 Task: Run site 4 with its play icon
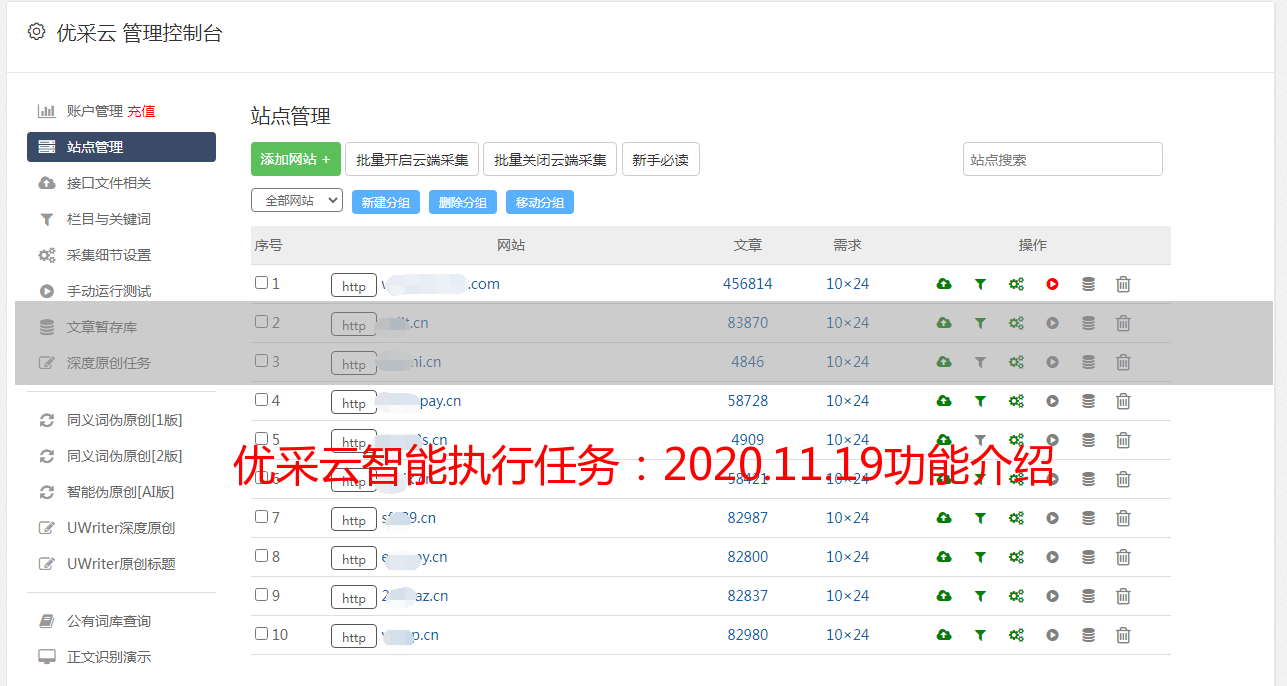click(1052, 401)
